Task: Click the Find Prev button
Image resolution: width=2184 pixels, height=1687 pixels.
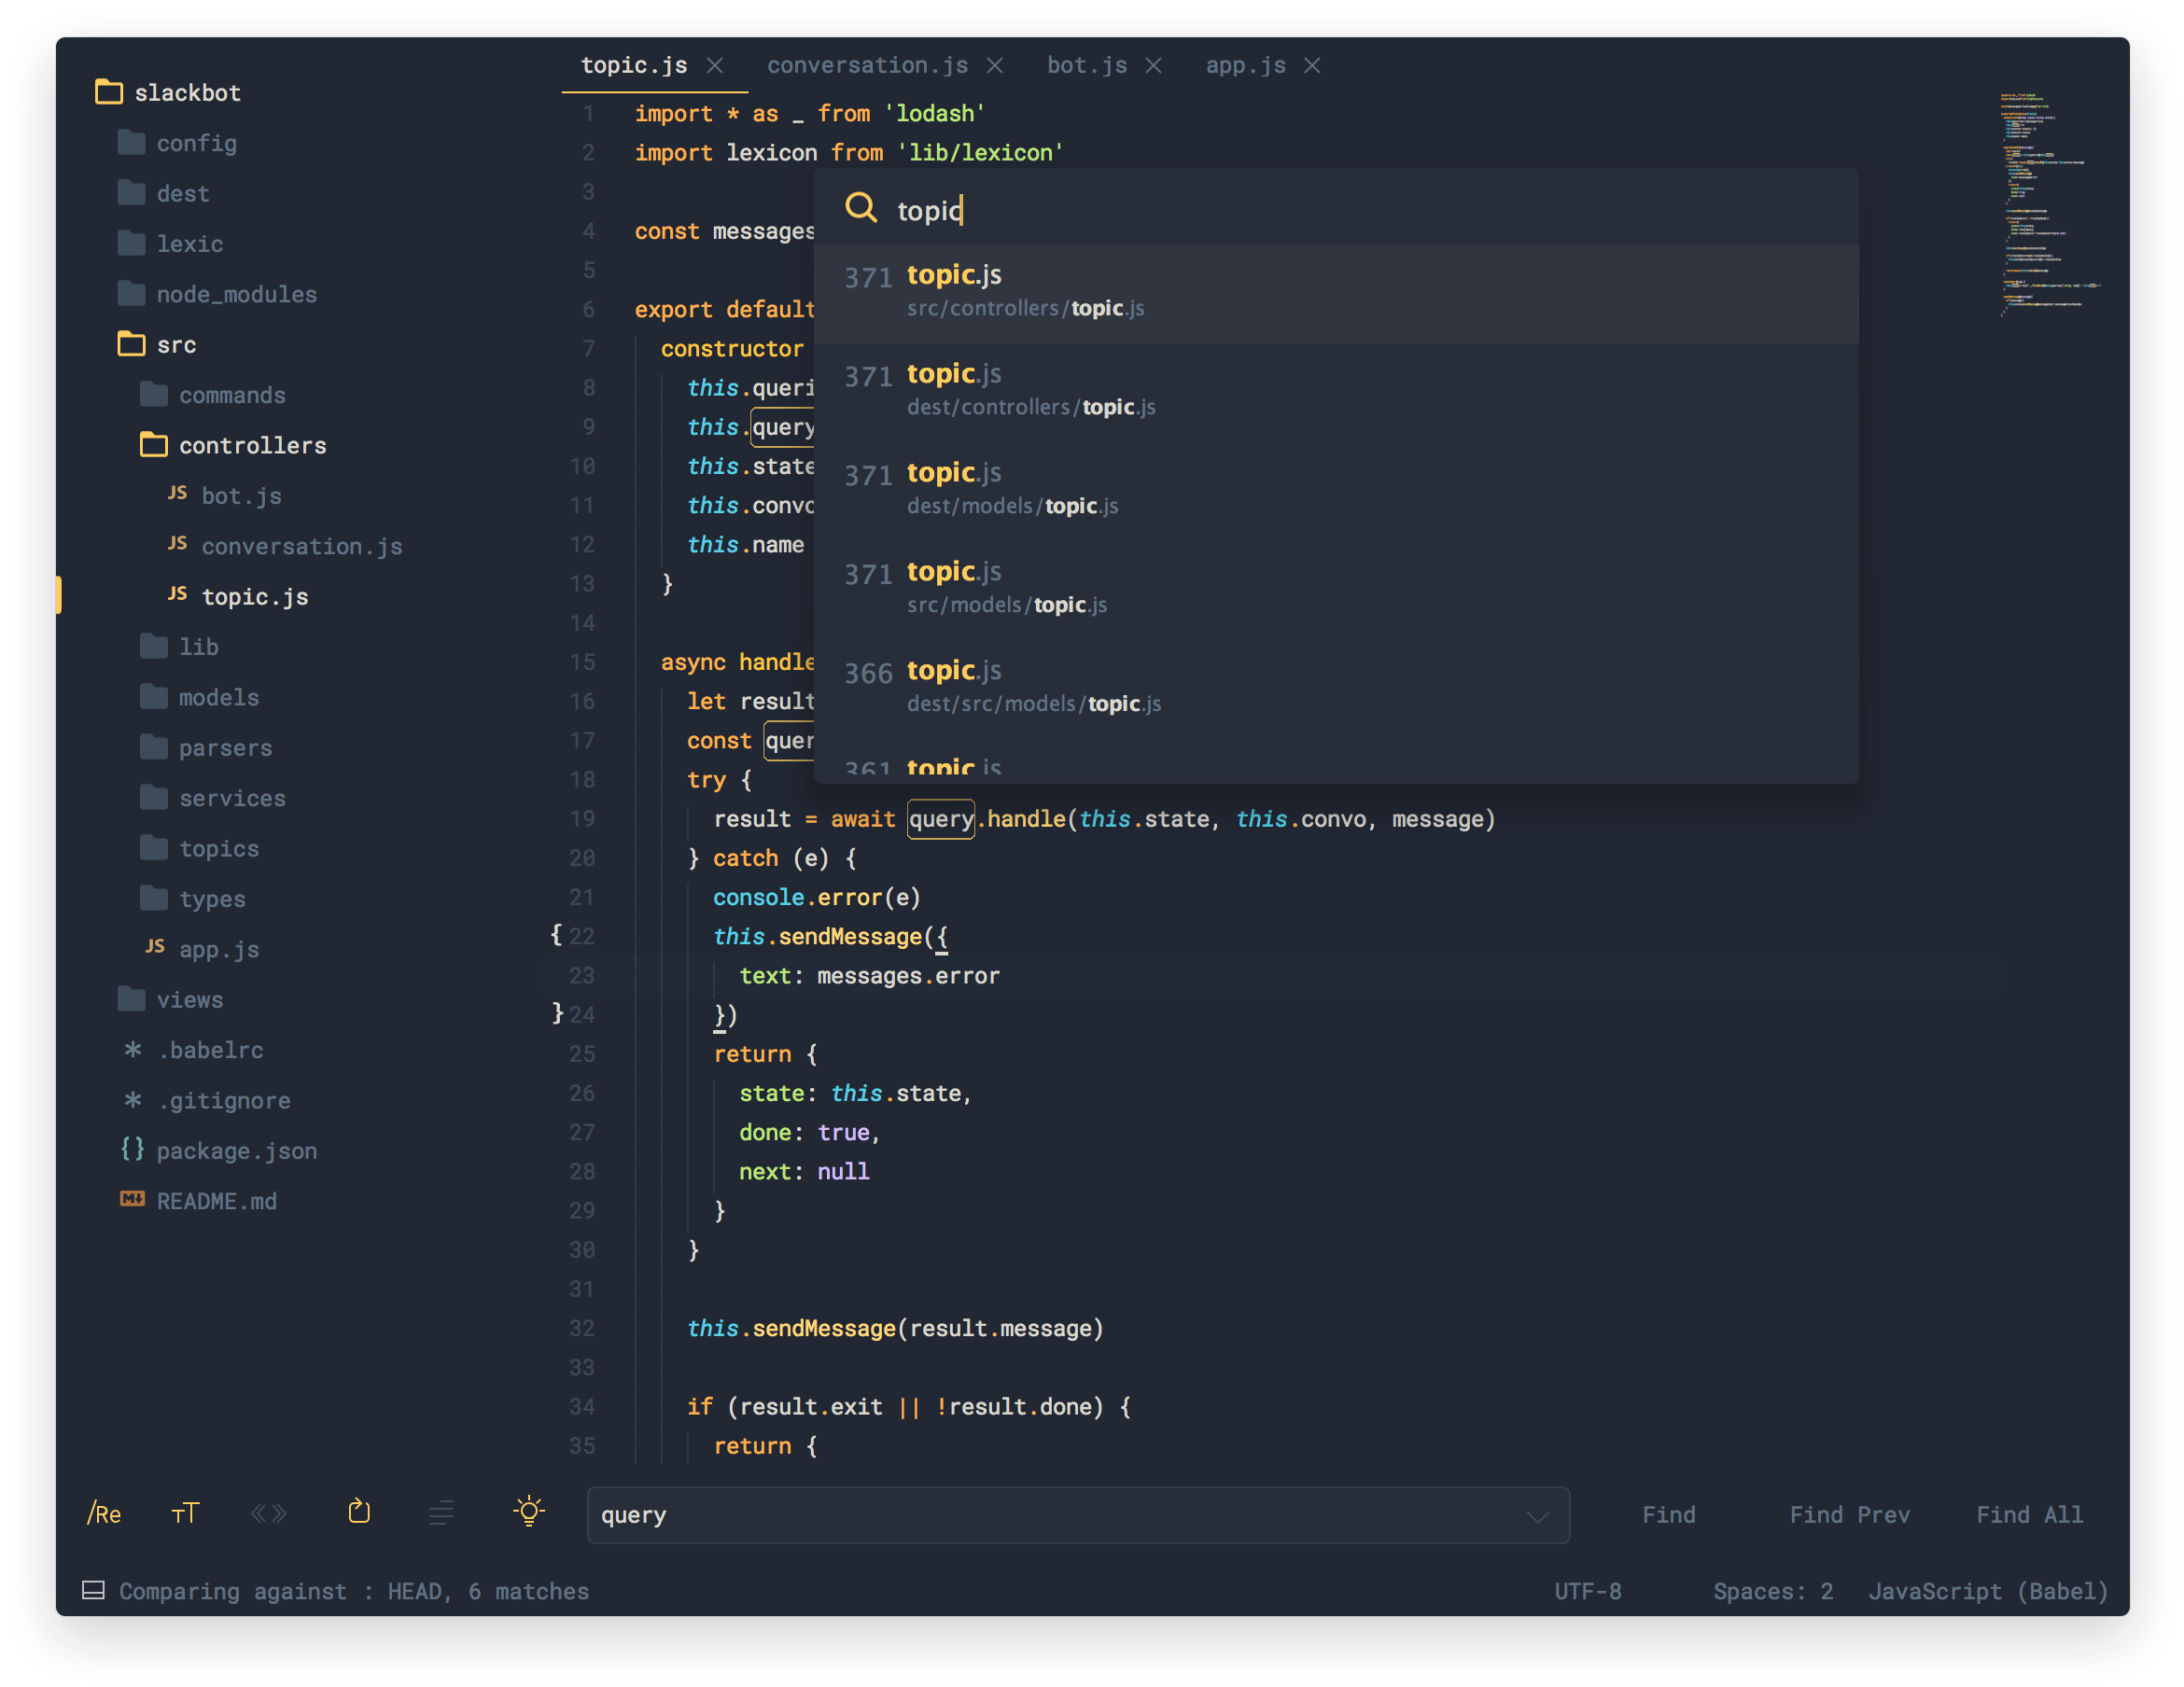Action: pyautogui.click(x=1849, y=1514)
